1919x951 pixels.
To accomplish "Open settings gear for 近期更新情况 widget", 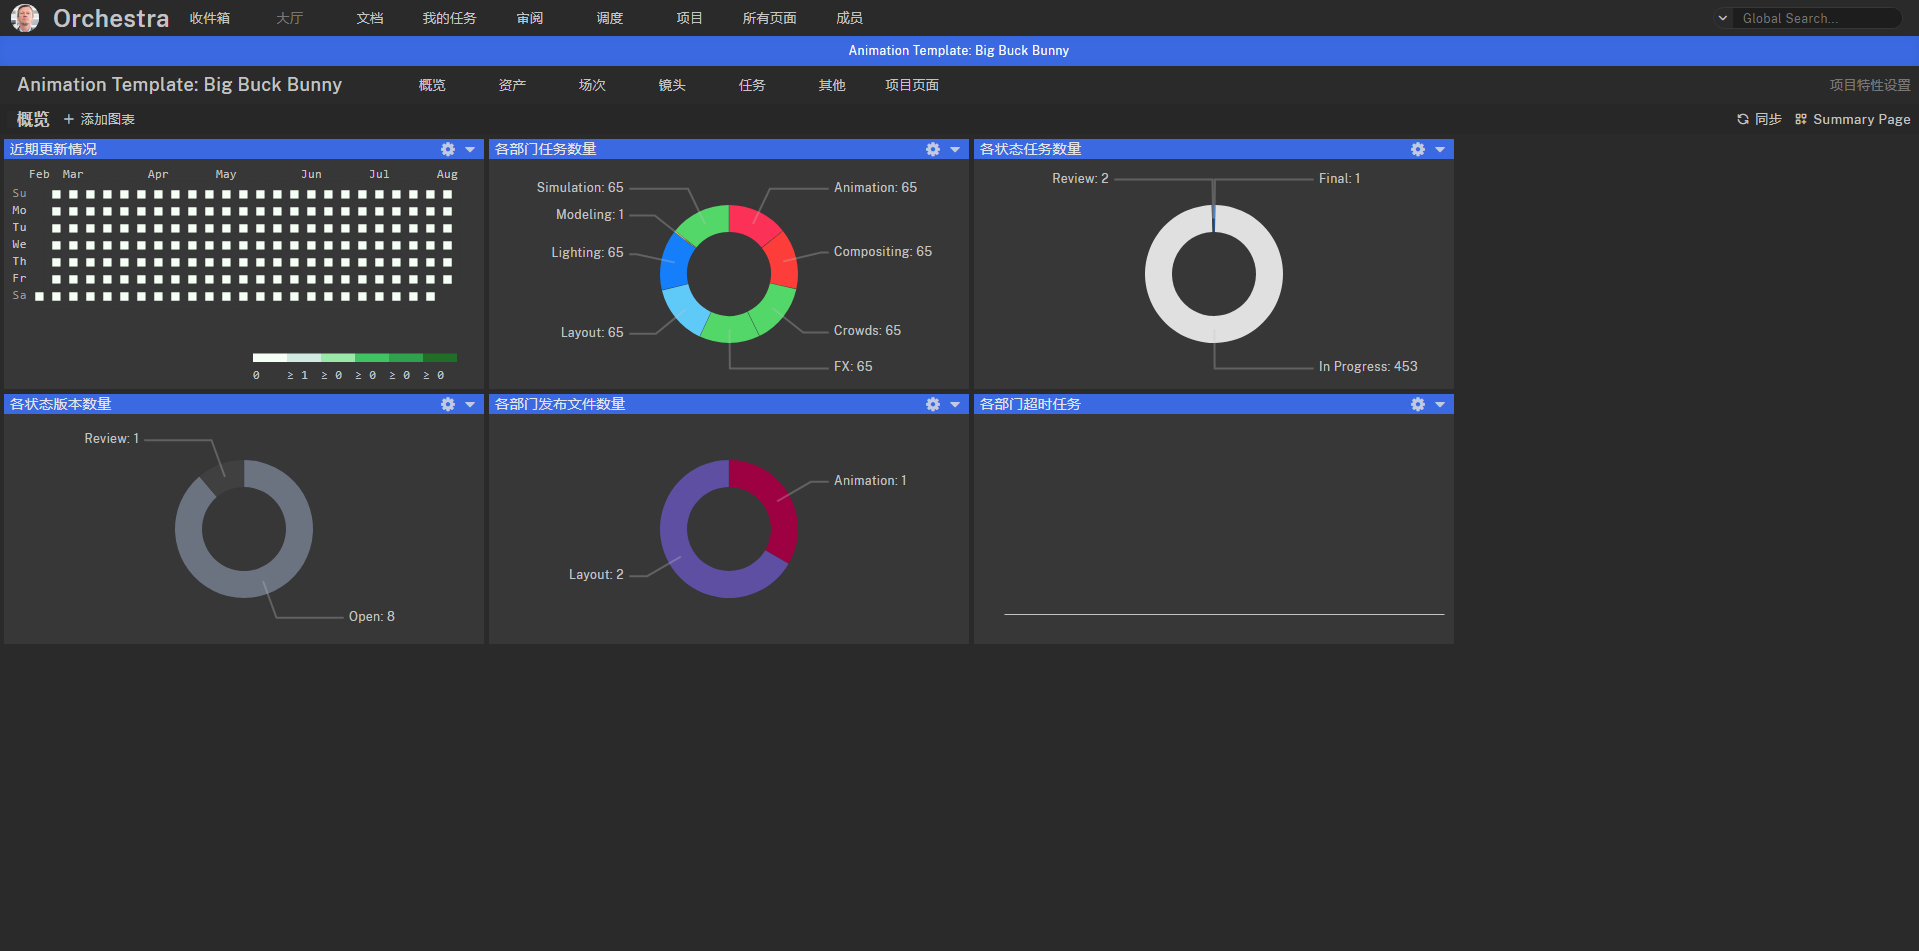I will coord(448,149).
